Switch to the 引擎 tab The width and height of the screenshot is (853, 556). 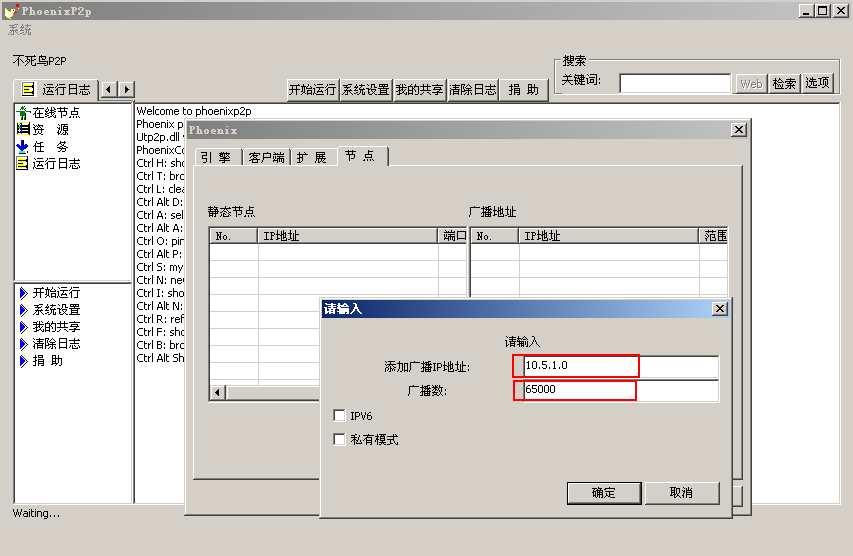pyautogui.click(x=217, y=157)
